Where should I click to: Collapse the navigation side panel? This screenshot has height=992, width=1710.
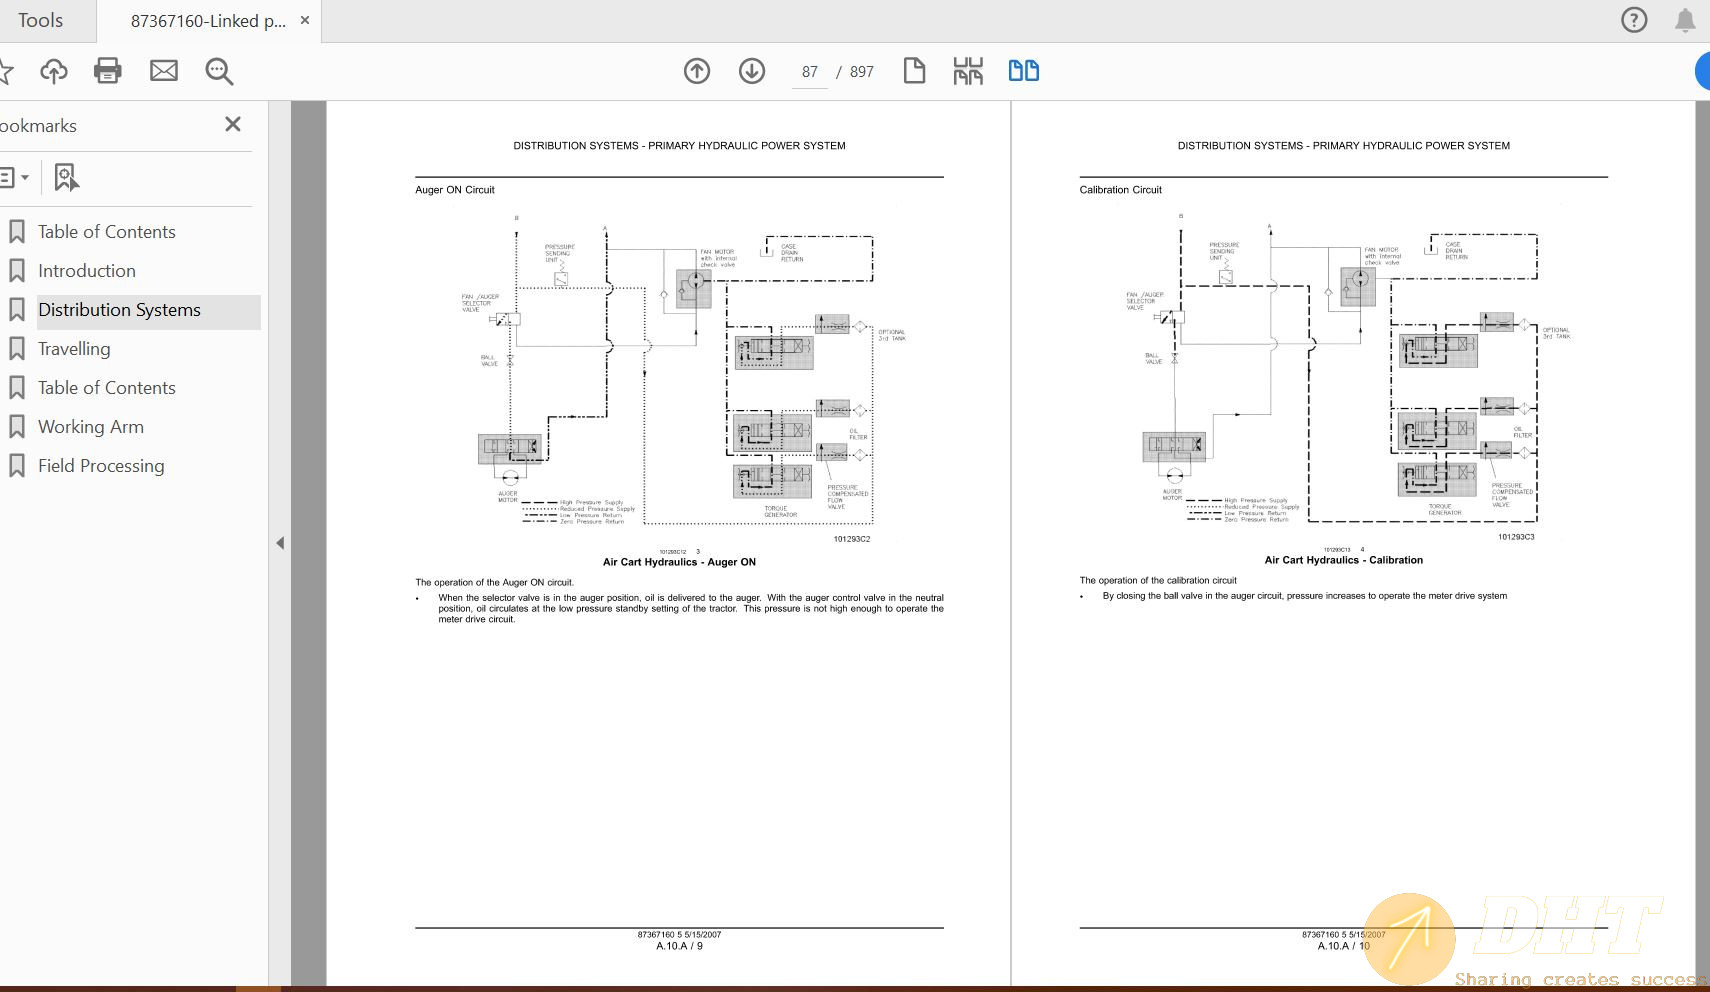tap(281, 543)
